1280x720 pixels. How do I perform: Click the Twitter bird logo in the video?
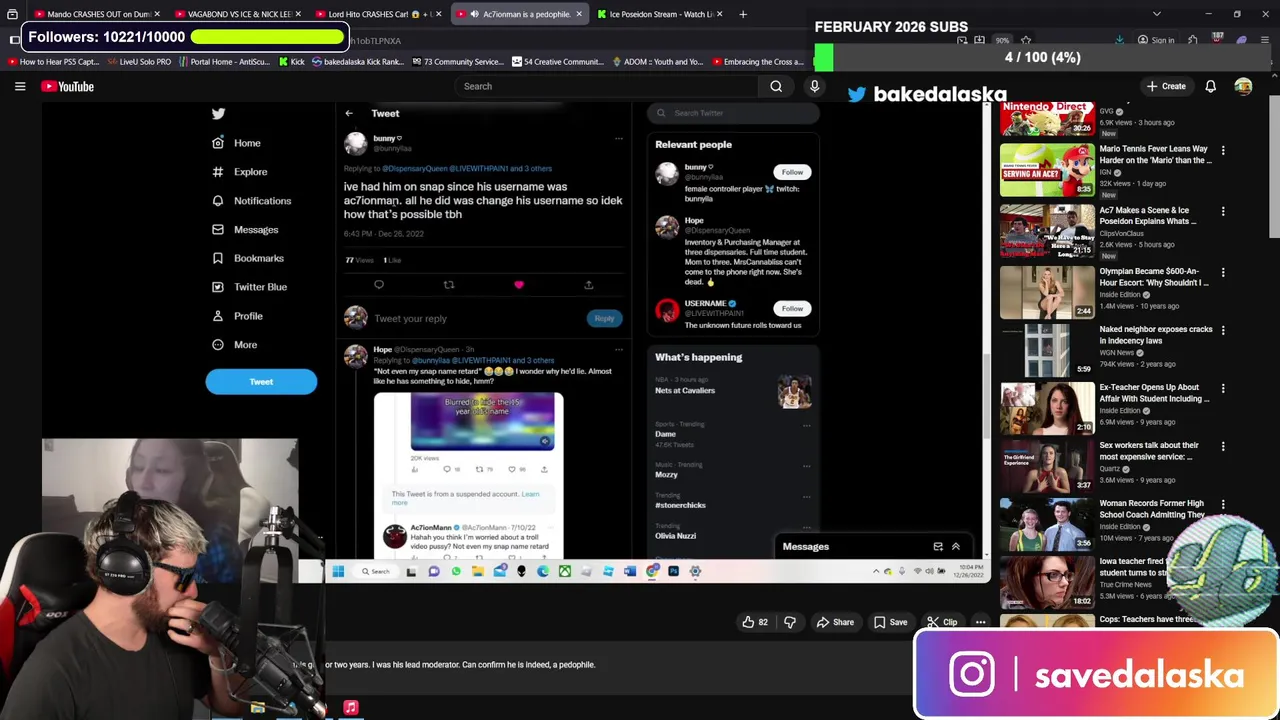(x=218, y=113)
